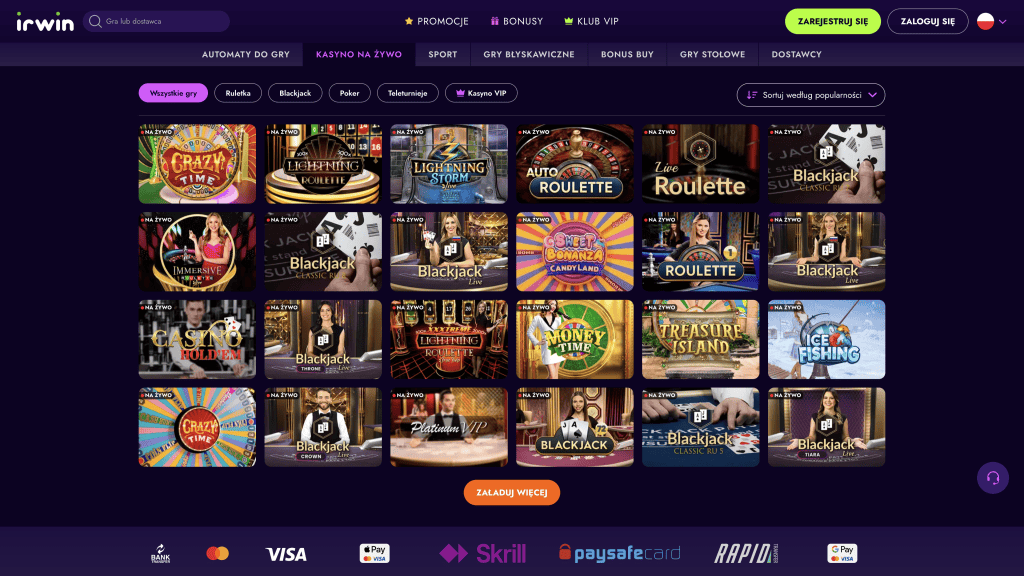Click the Zarejestruj się button
This screenshot has width=1024, height=576.
pyautogui.click(x=833, y=22)
